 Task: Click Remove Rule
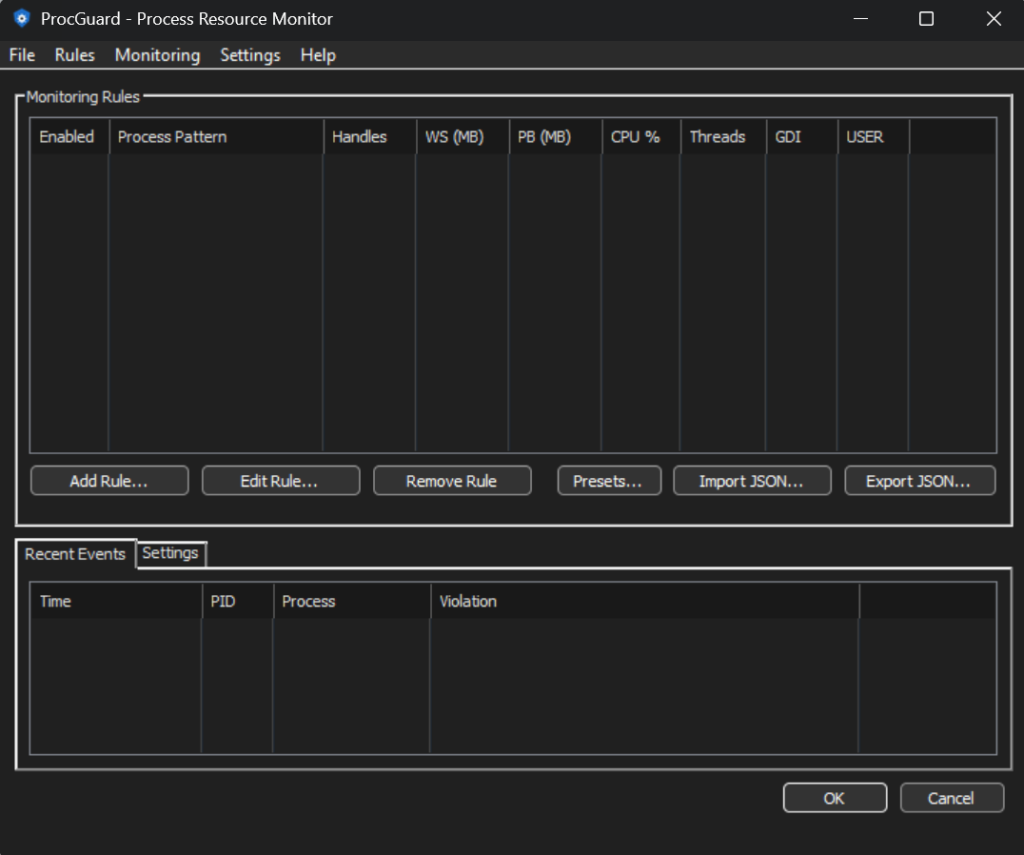[x=452, y=480]
